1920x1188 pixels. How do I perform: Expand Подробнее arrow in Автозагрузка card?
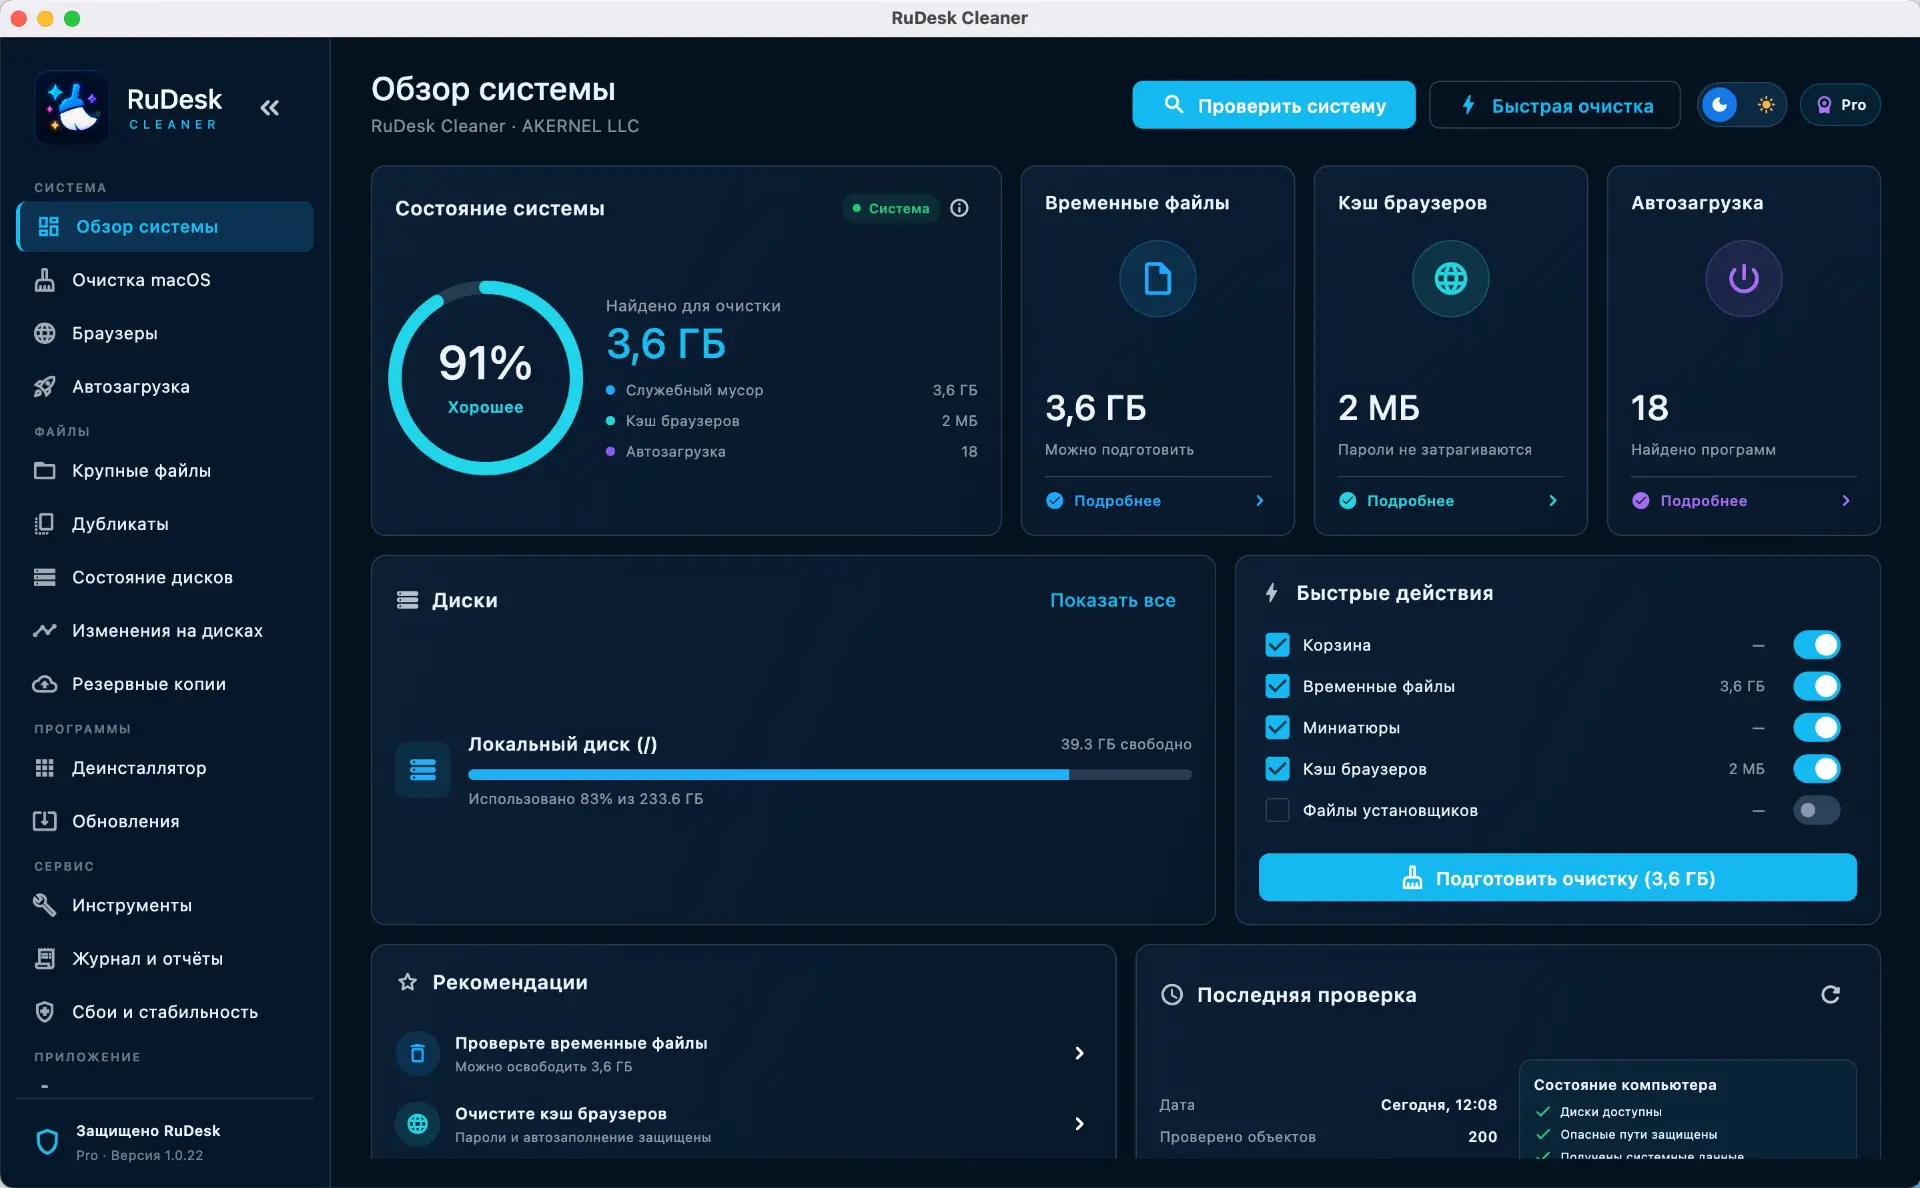tap(1845, 501)
